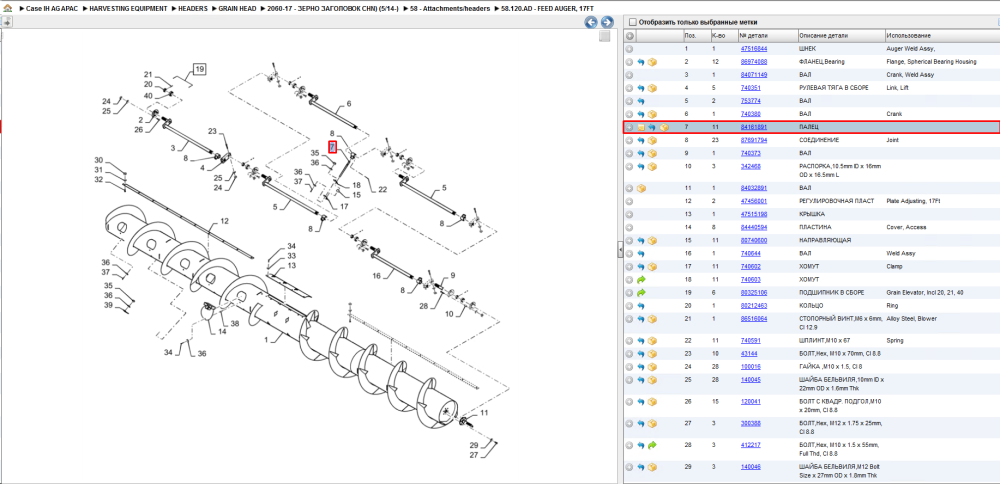This screenshot has width=1000, height=484.
Task: Click callout number 7 on the diagram
Action: 332,147
